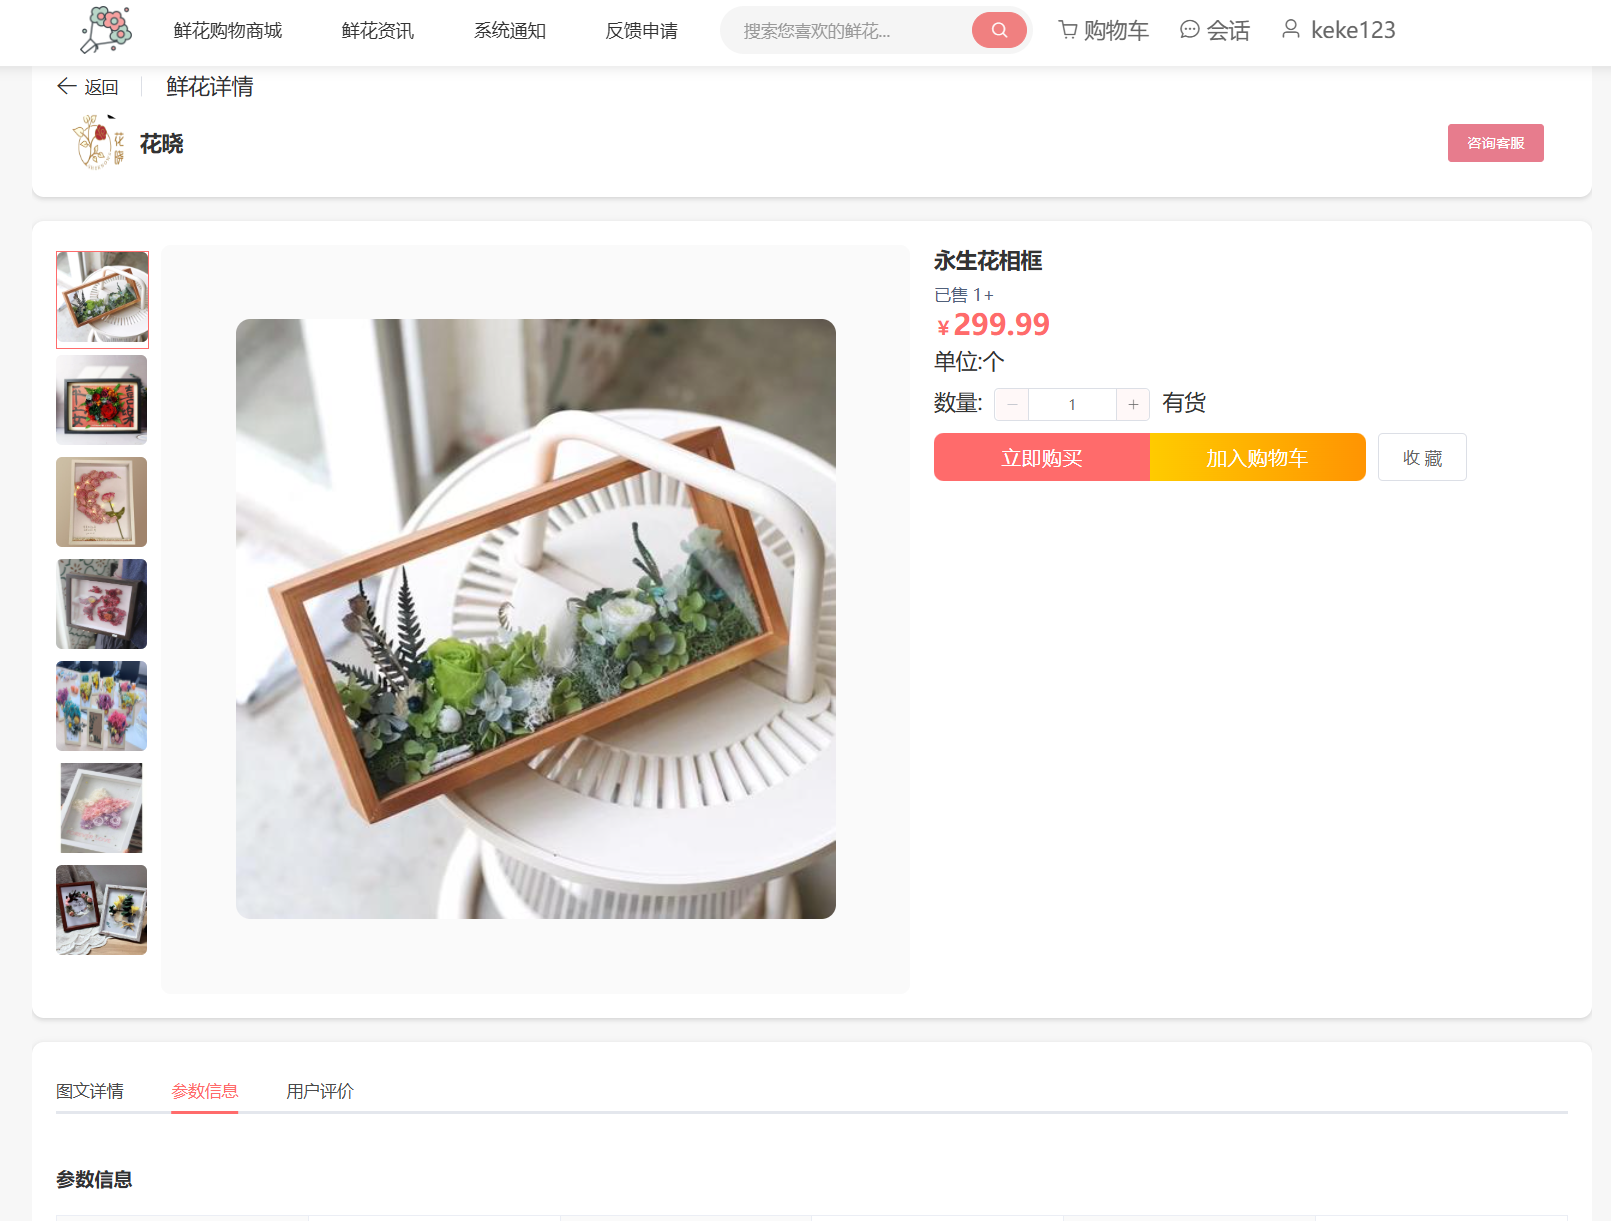Open the shopping cart (购物车)

1104,30
